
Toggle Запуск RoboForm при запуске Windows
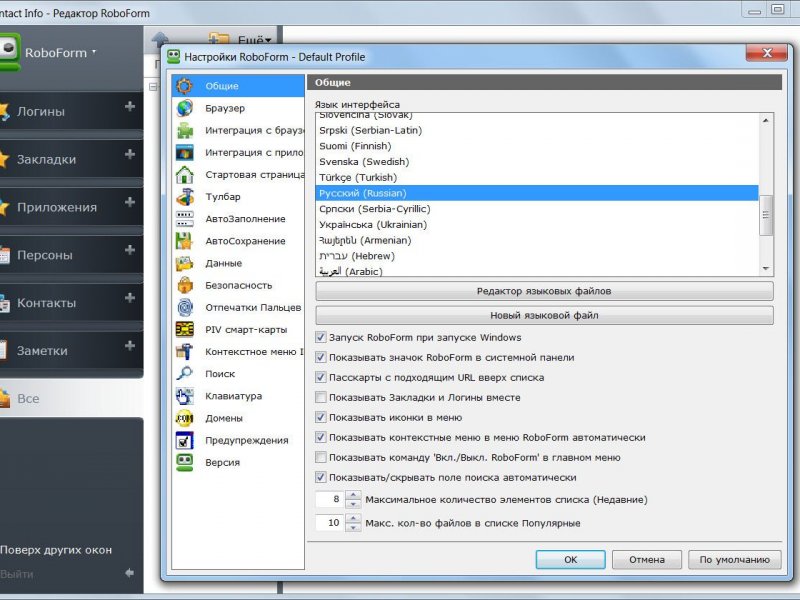click(320, 337)
